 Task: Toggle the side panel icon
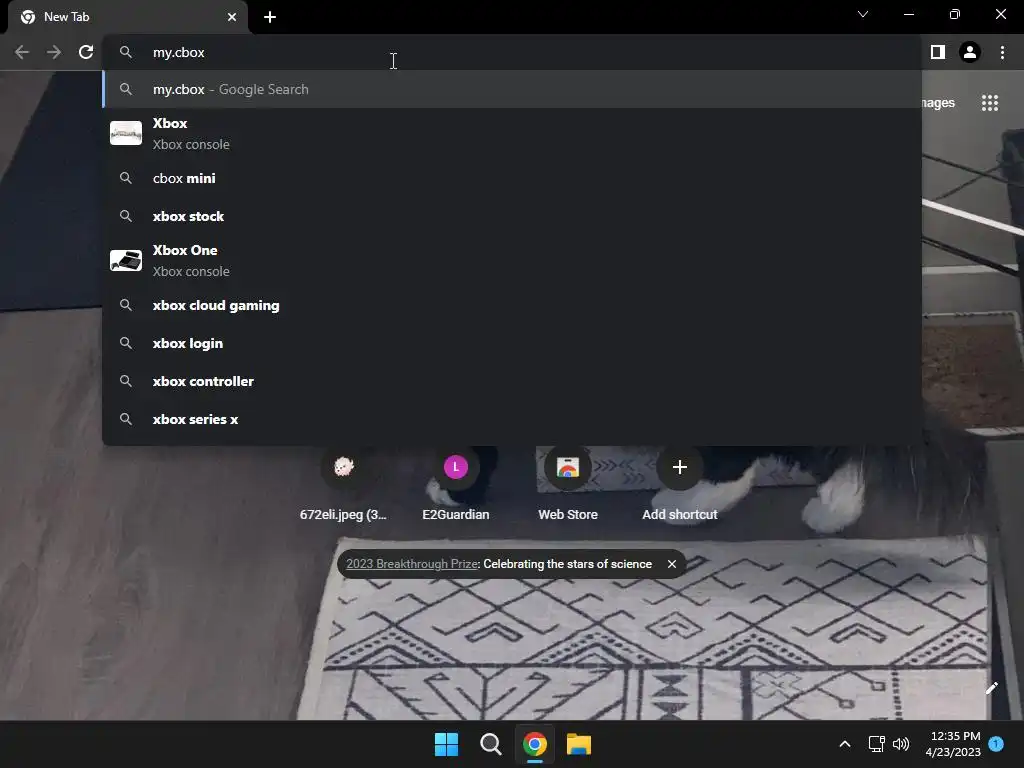point(938,52)
